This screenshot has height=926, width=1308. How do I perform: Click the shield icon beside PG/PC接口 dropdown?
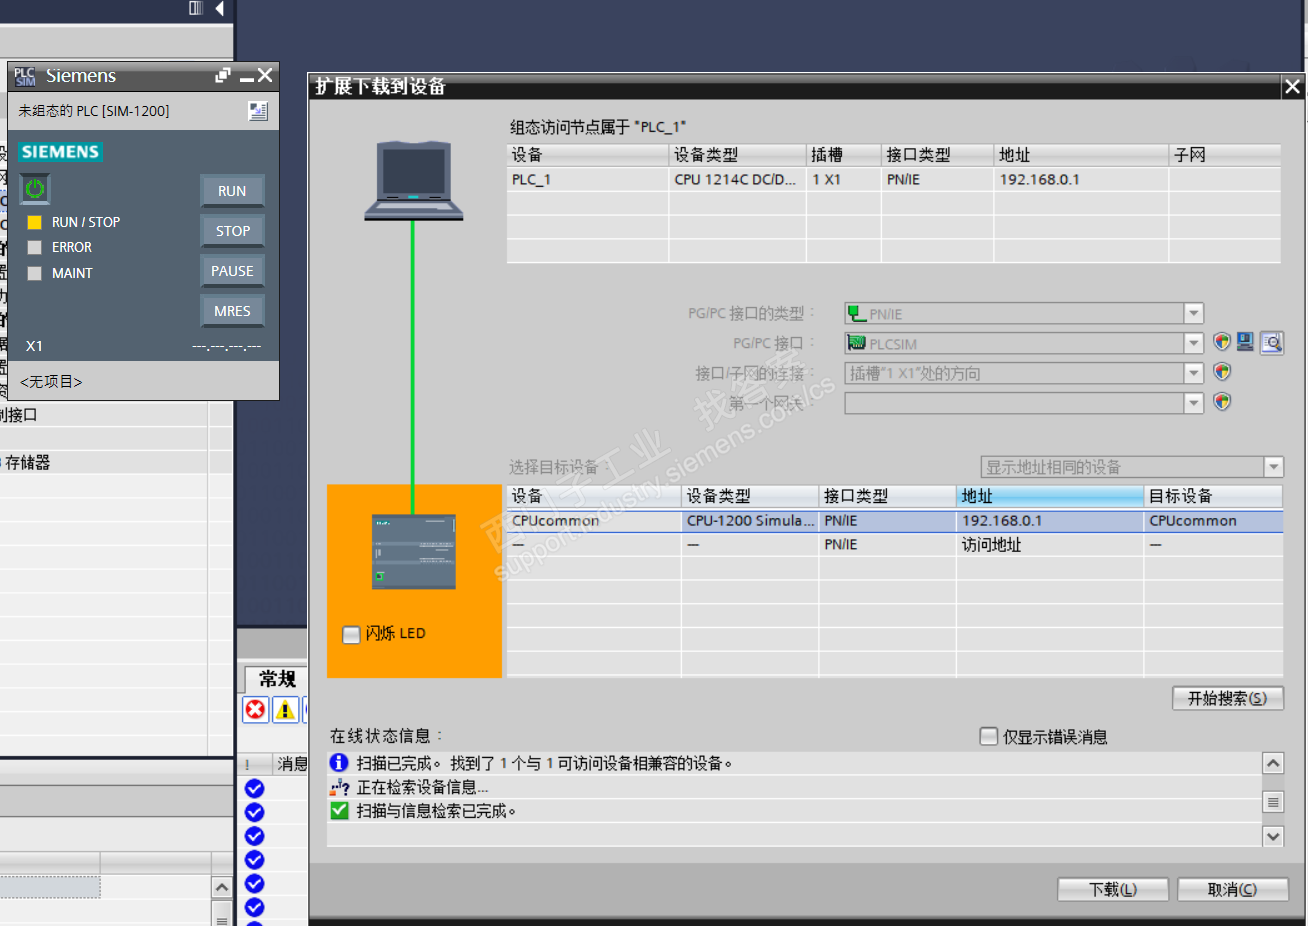click(1222, 342)
